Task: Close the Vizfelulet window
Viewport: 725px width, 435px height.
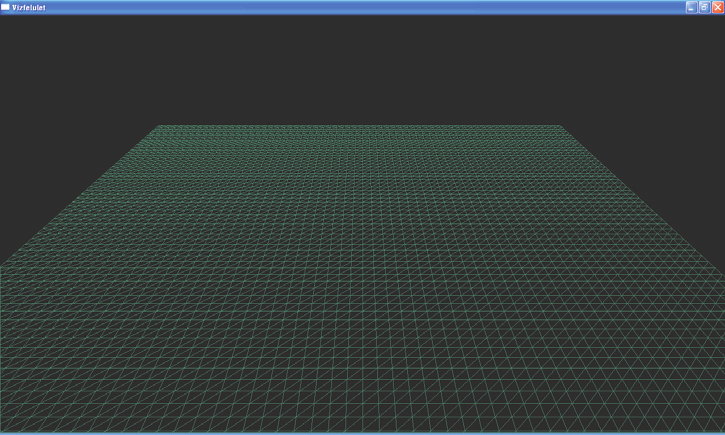Action: (x=718, y=7)
